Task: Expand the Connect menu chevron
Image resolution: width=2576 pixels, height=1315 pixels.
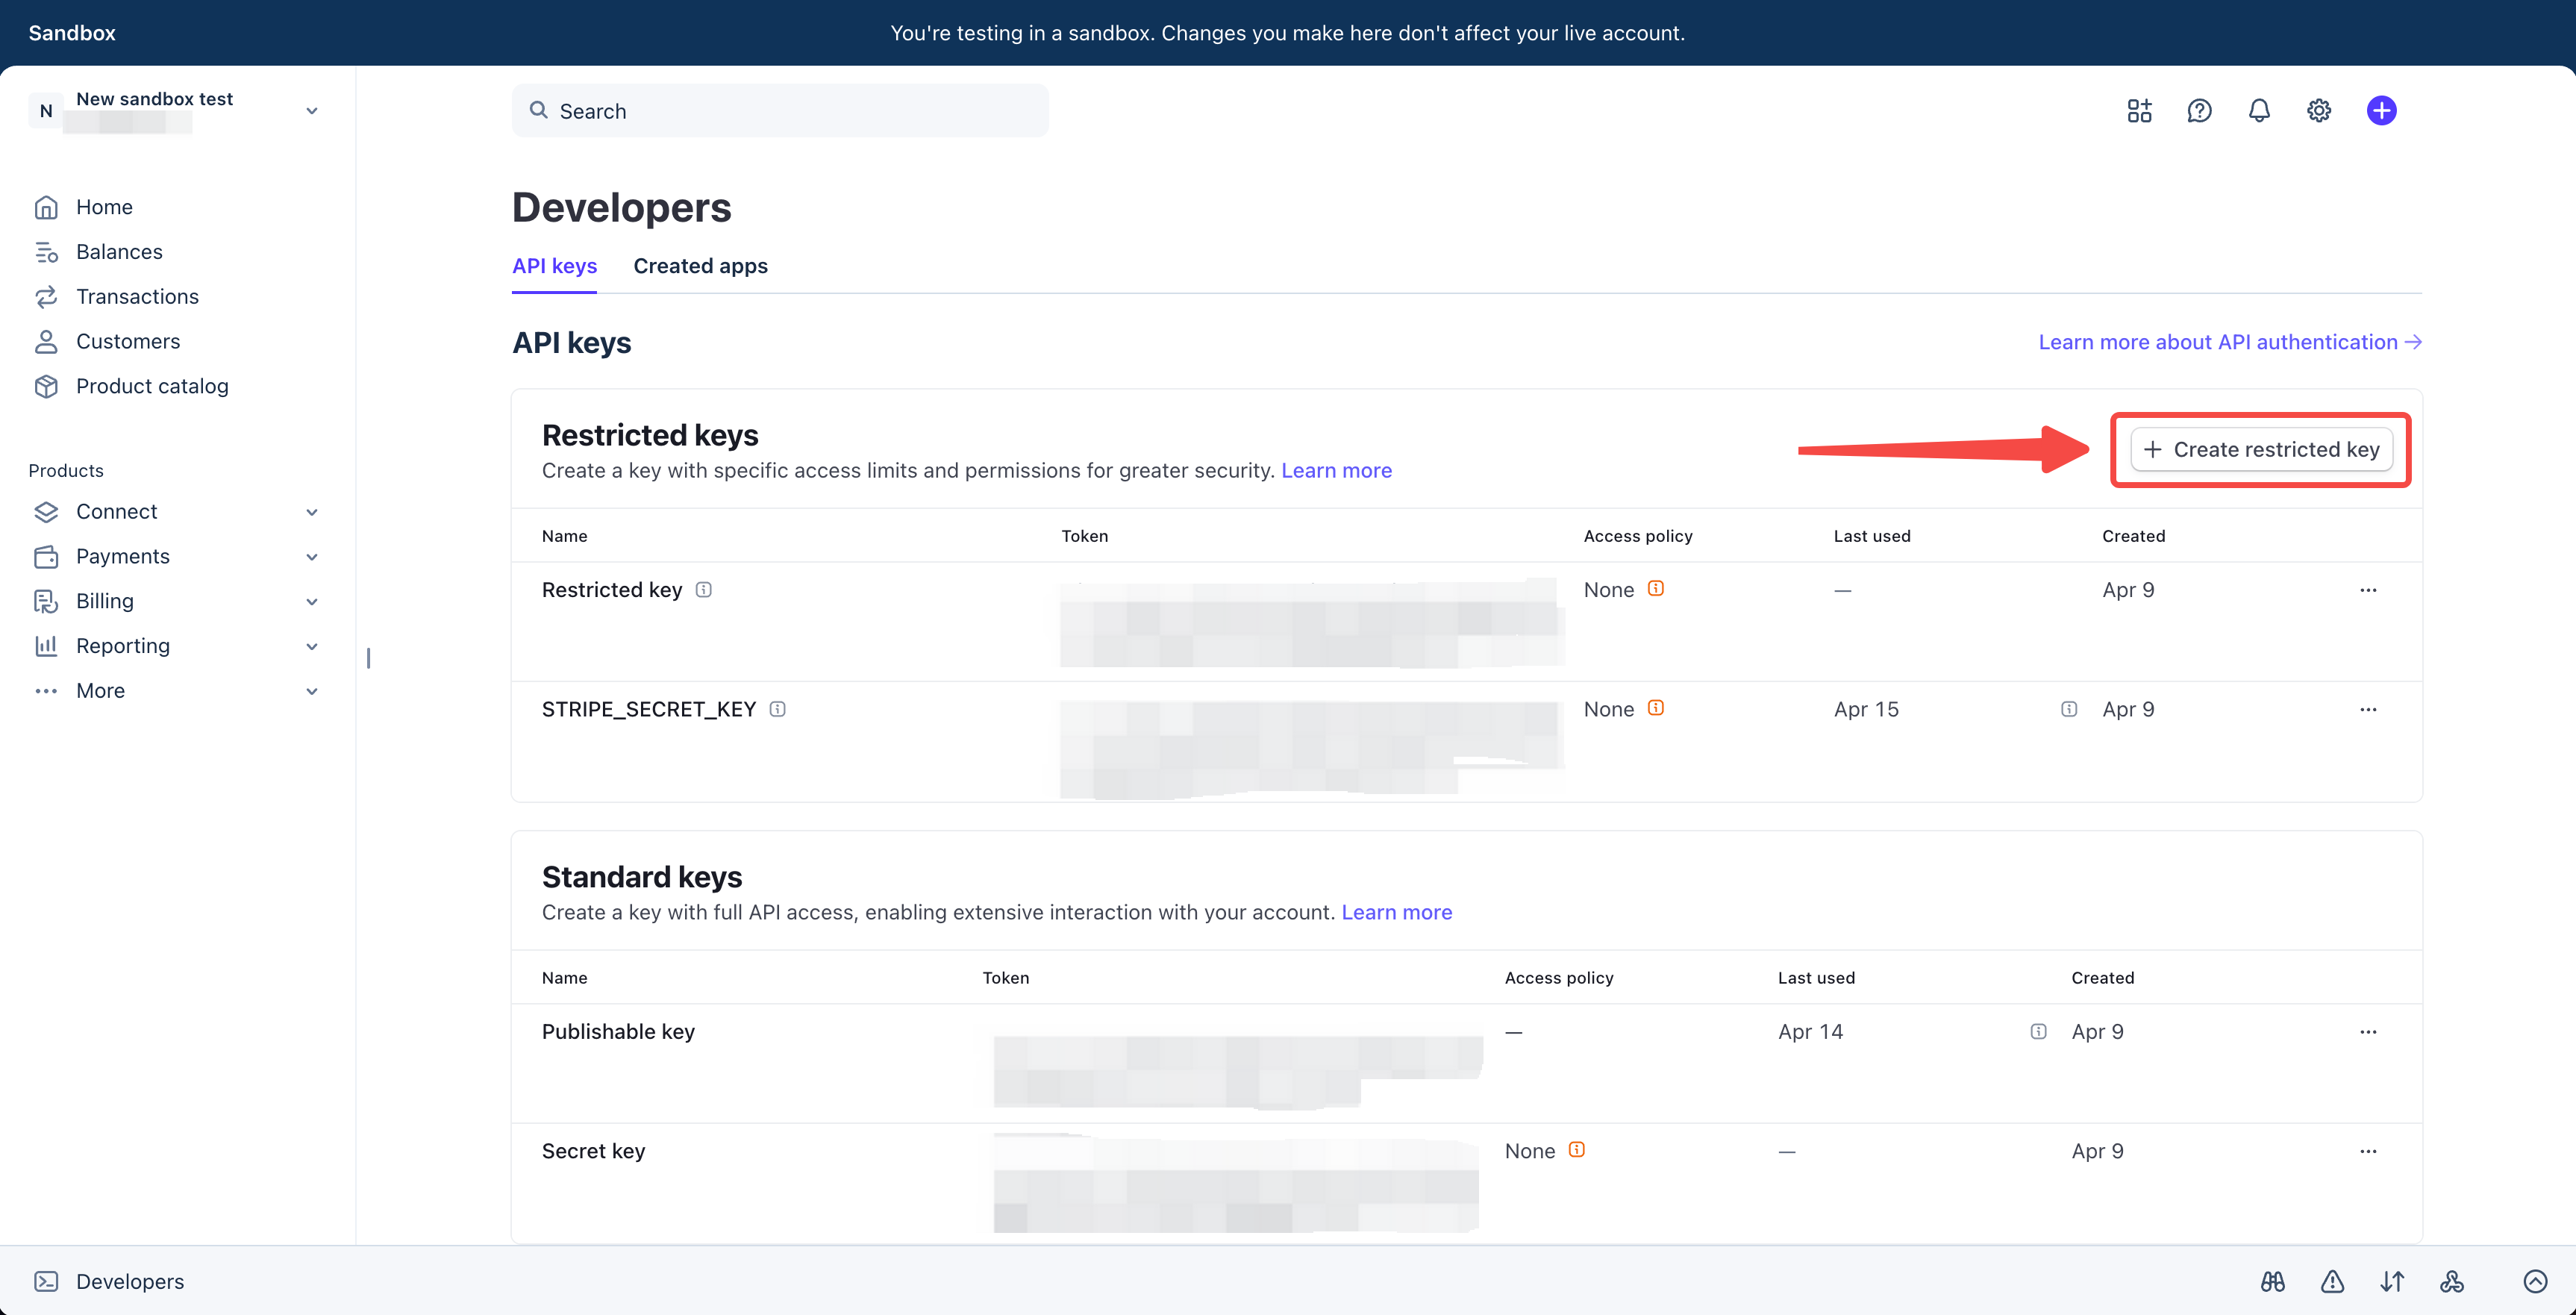Action: [312, 512]
